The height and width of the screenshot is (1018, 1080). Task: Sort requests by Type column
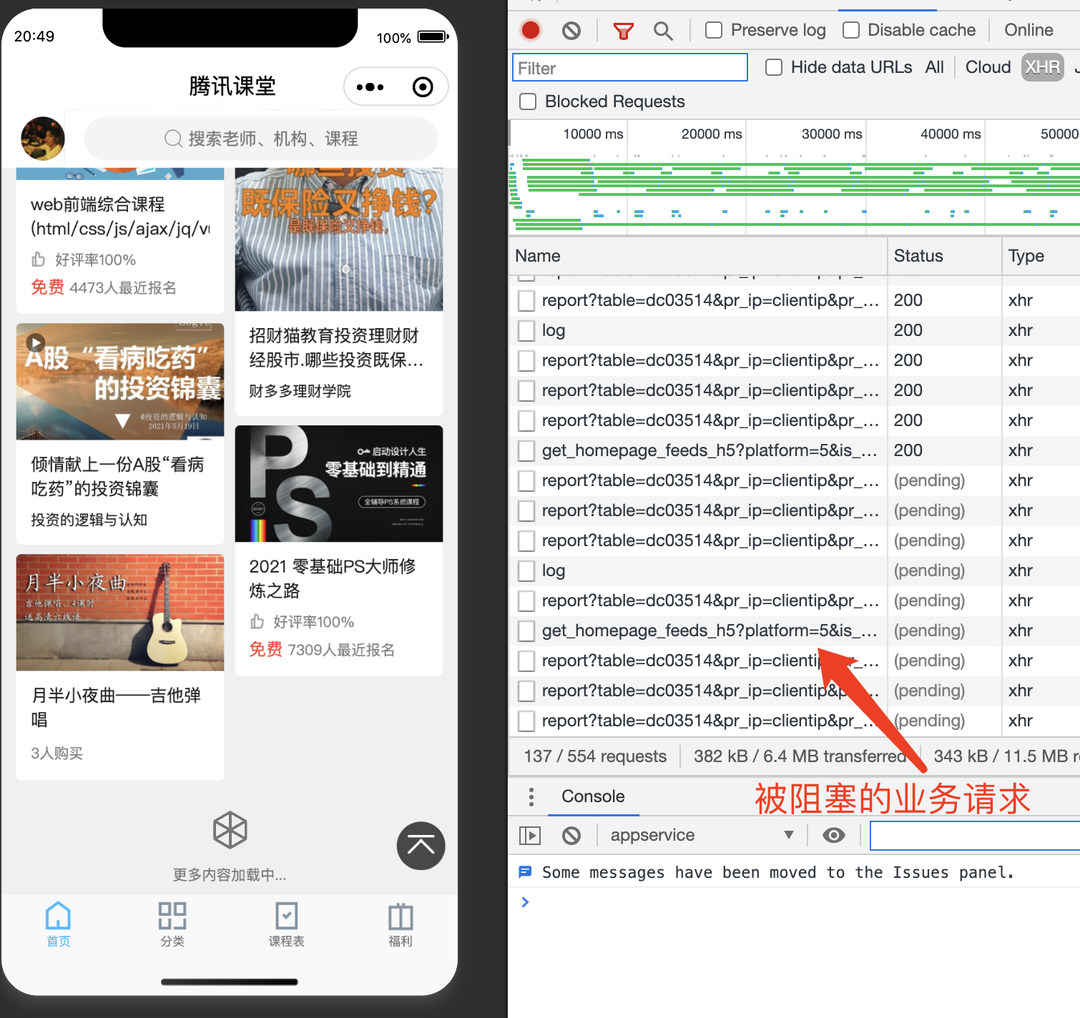pos(1041,256)
